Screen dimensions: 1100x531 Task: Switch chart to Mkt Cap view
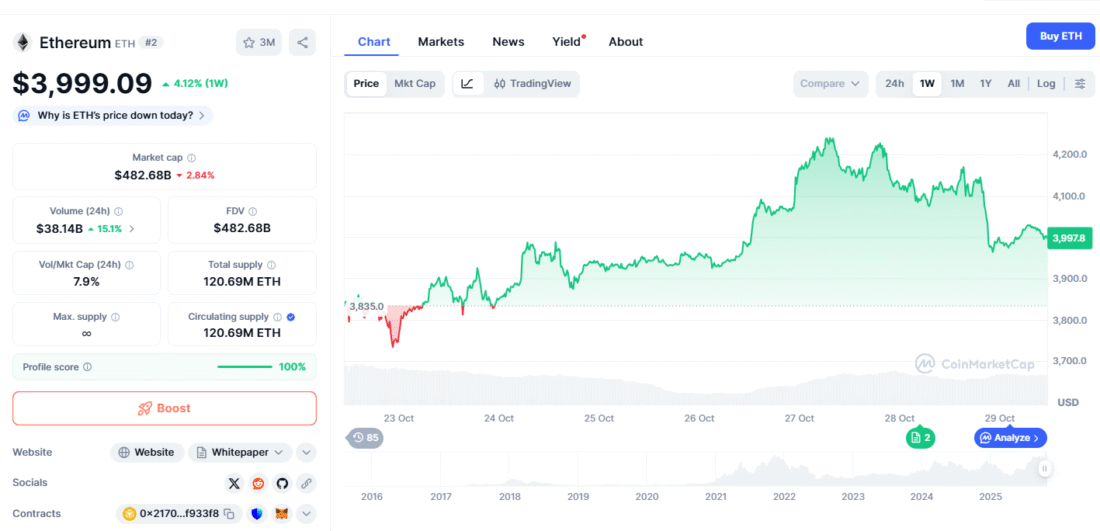pyautogui.click(x=414, y=84)
